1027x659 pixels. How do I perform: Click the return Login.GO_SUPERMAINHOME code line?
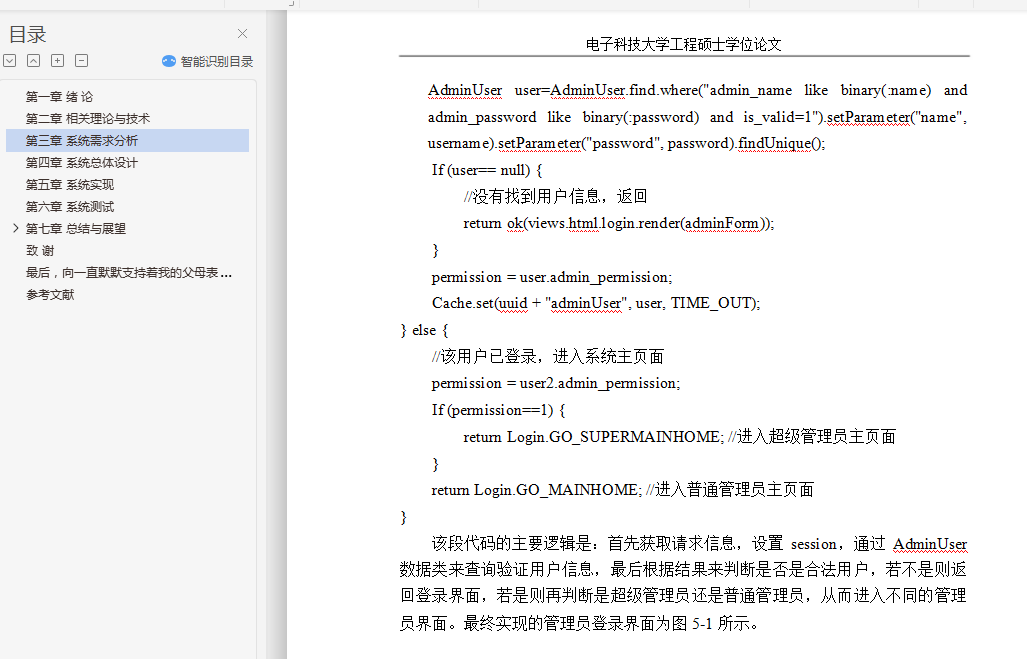coord(679,437)
